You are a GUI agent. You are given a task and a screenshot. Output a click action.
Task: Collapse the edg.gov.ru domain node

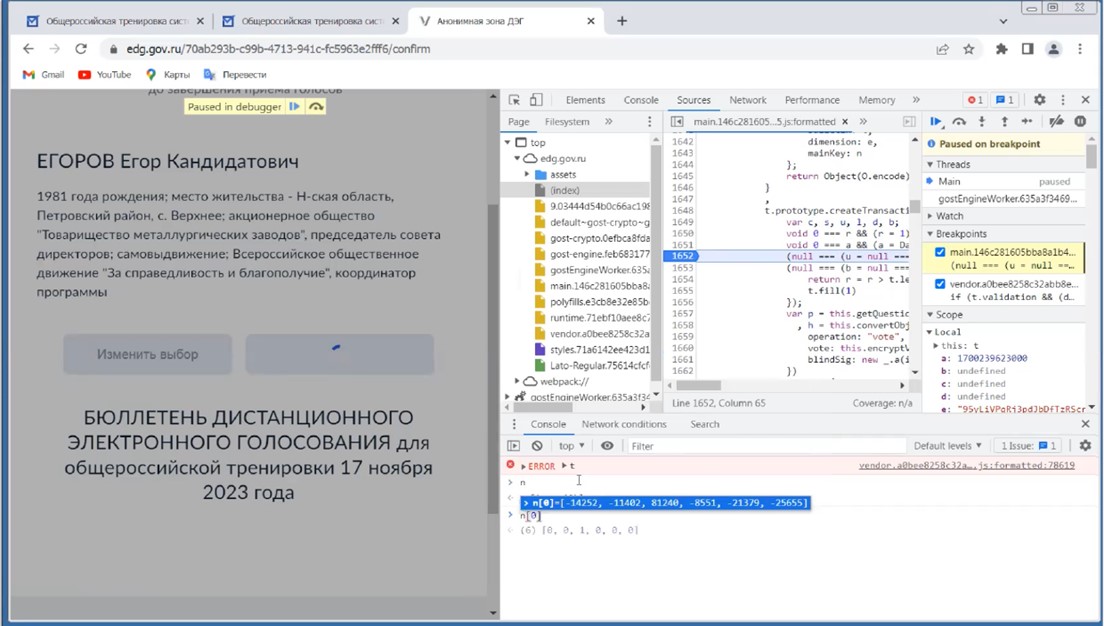pyautogui.click(x=518, y=158)
